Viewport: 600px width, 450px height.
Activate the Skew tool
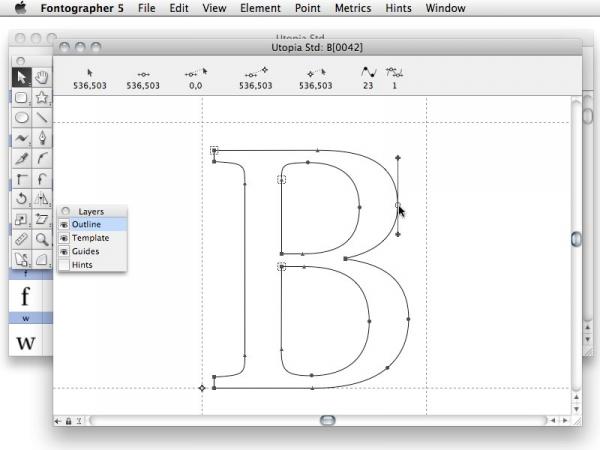click(42, 219)
